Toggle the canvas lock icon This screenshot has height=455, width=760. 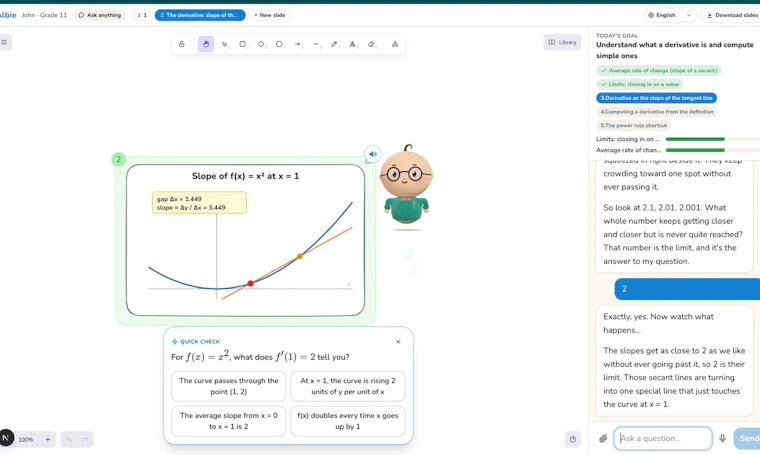(182, 44)
